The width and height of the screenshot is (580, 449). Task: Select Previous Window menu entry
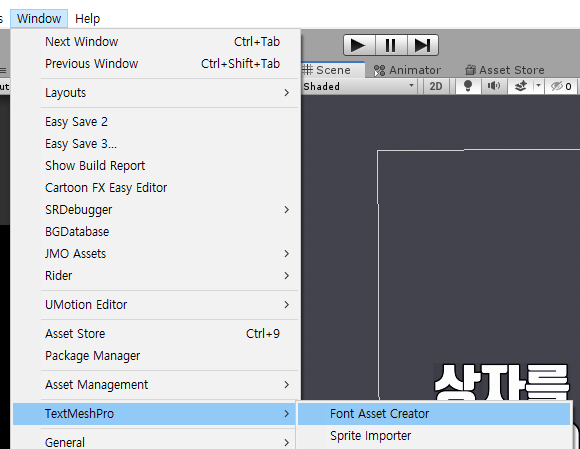point(155,64)
